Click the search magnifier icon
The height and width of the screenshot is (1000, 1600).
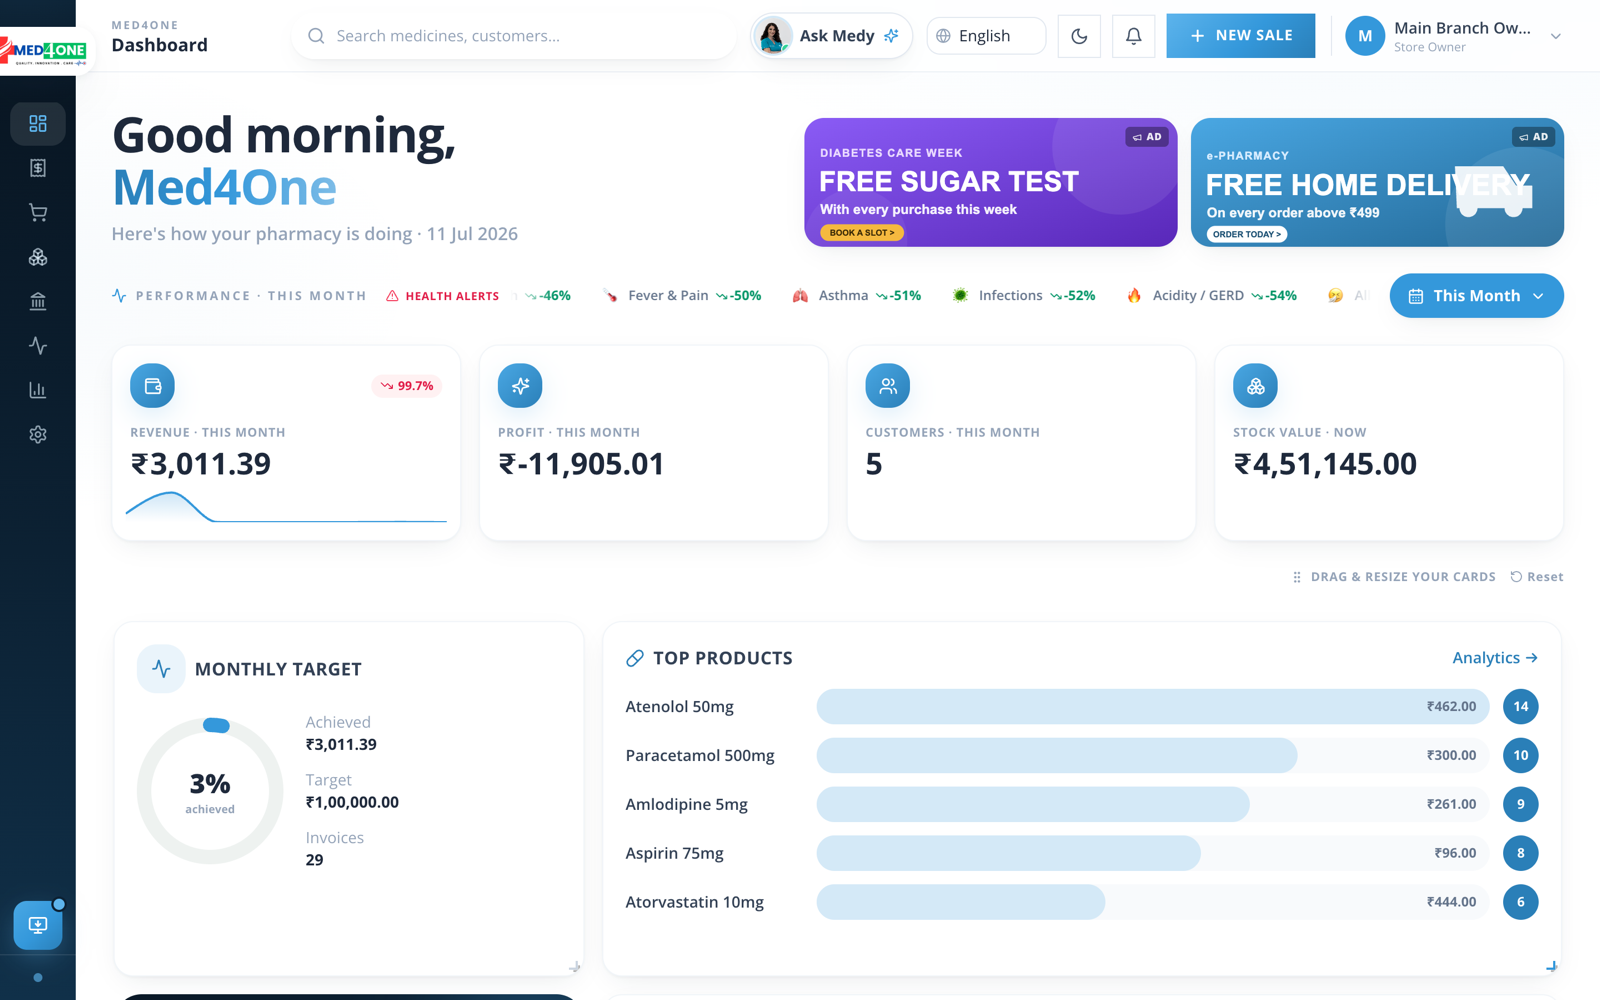(316, 36)
